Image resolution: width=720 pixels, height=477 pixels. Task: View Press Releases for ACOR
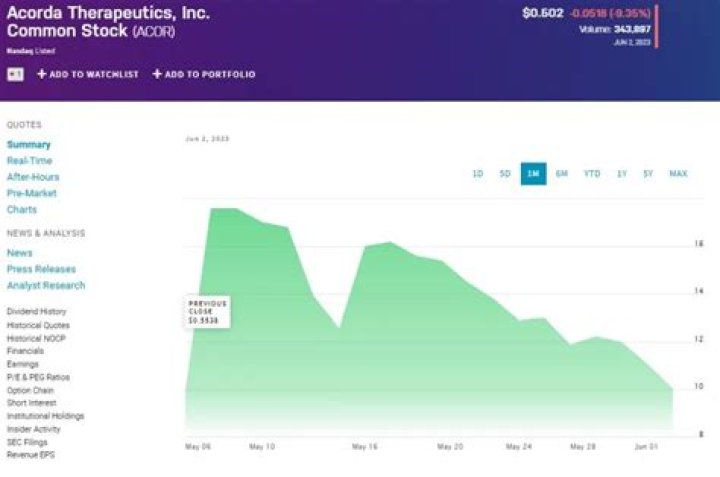41,269
